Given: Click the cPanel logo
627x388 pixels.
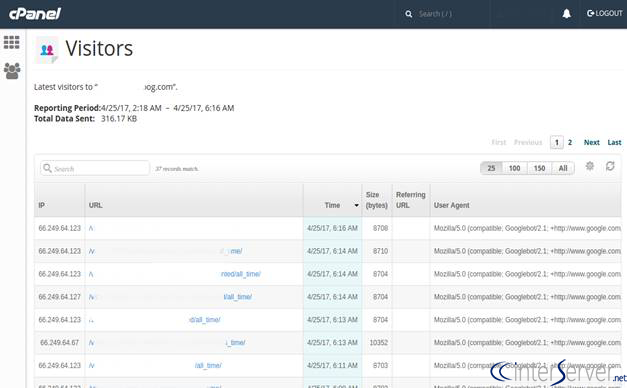Looking at the screenshot, I should [35, 14].
